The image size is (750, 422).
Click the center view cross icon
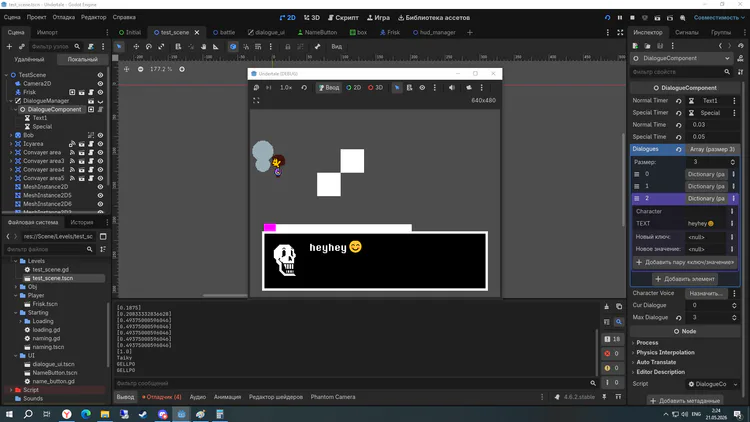tap(126, 69)
